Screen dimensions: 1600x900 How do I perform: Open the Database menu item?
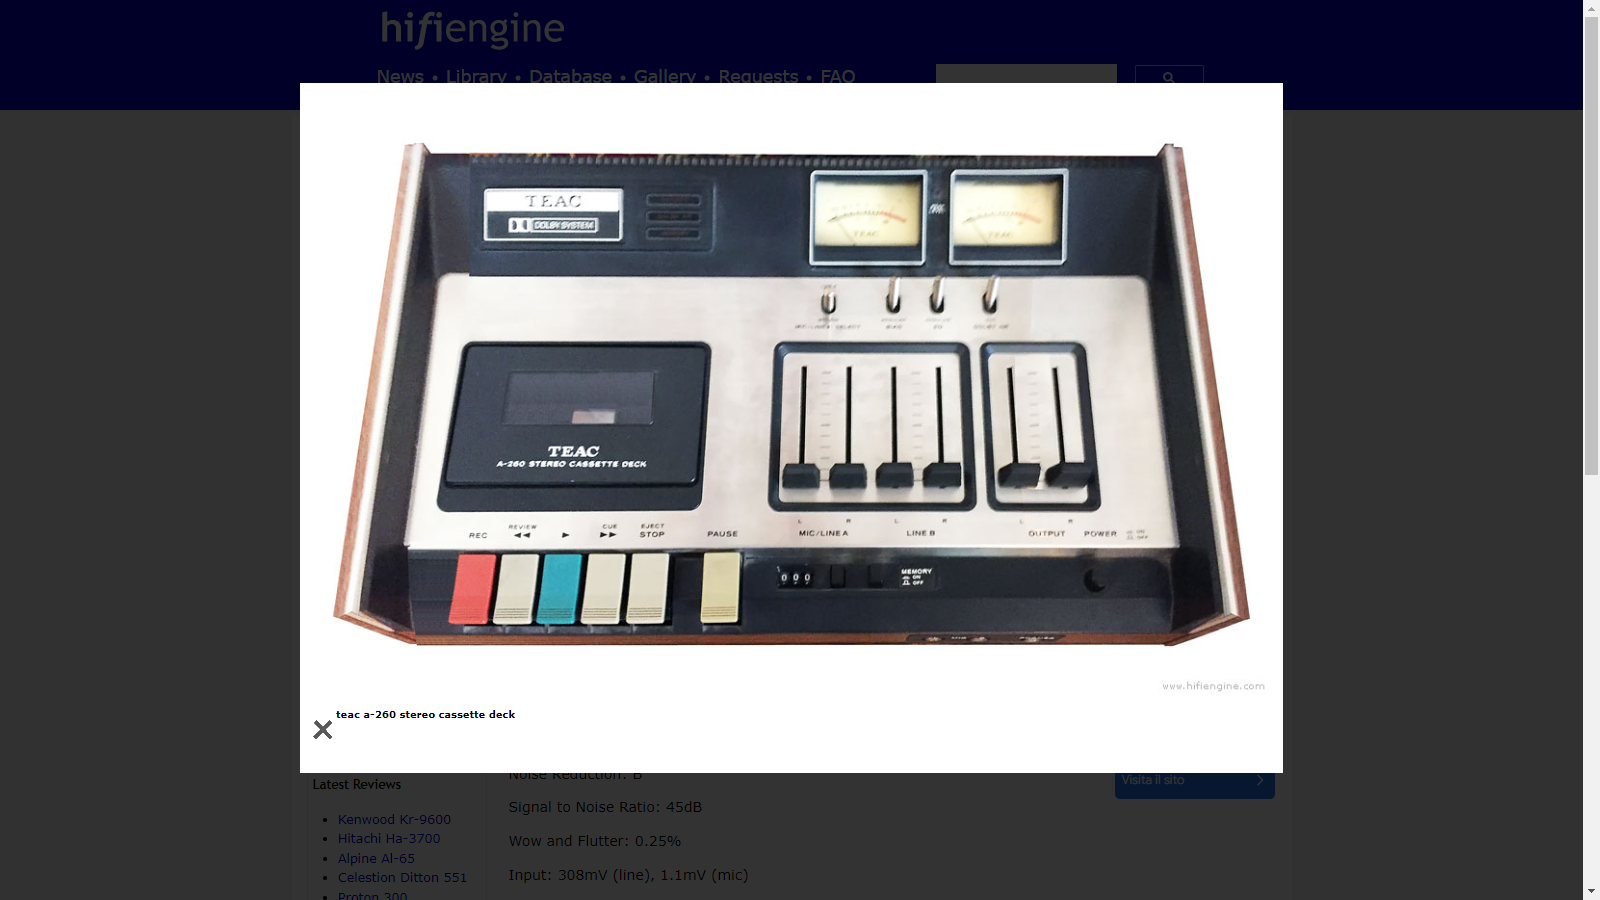coord(570,76)
